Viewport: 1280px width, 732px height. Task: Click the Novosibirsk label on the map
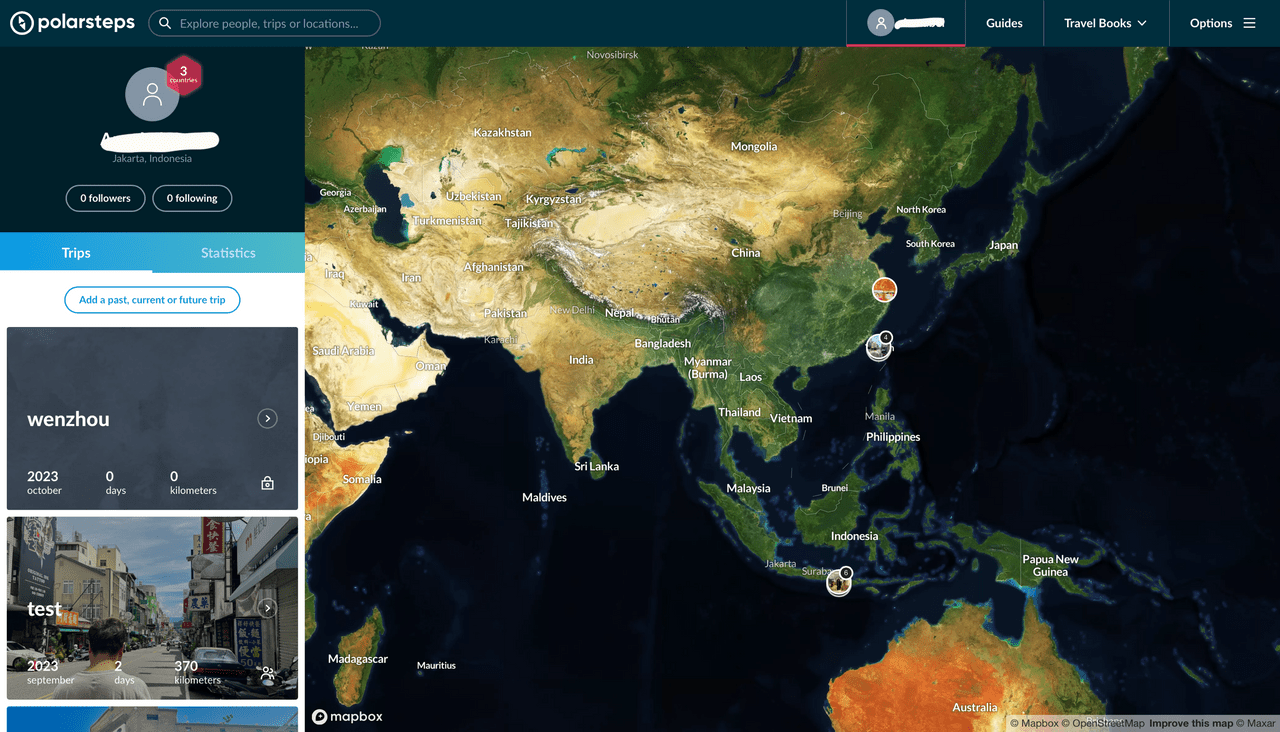pos(612,55)
